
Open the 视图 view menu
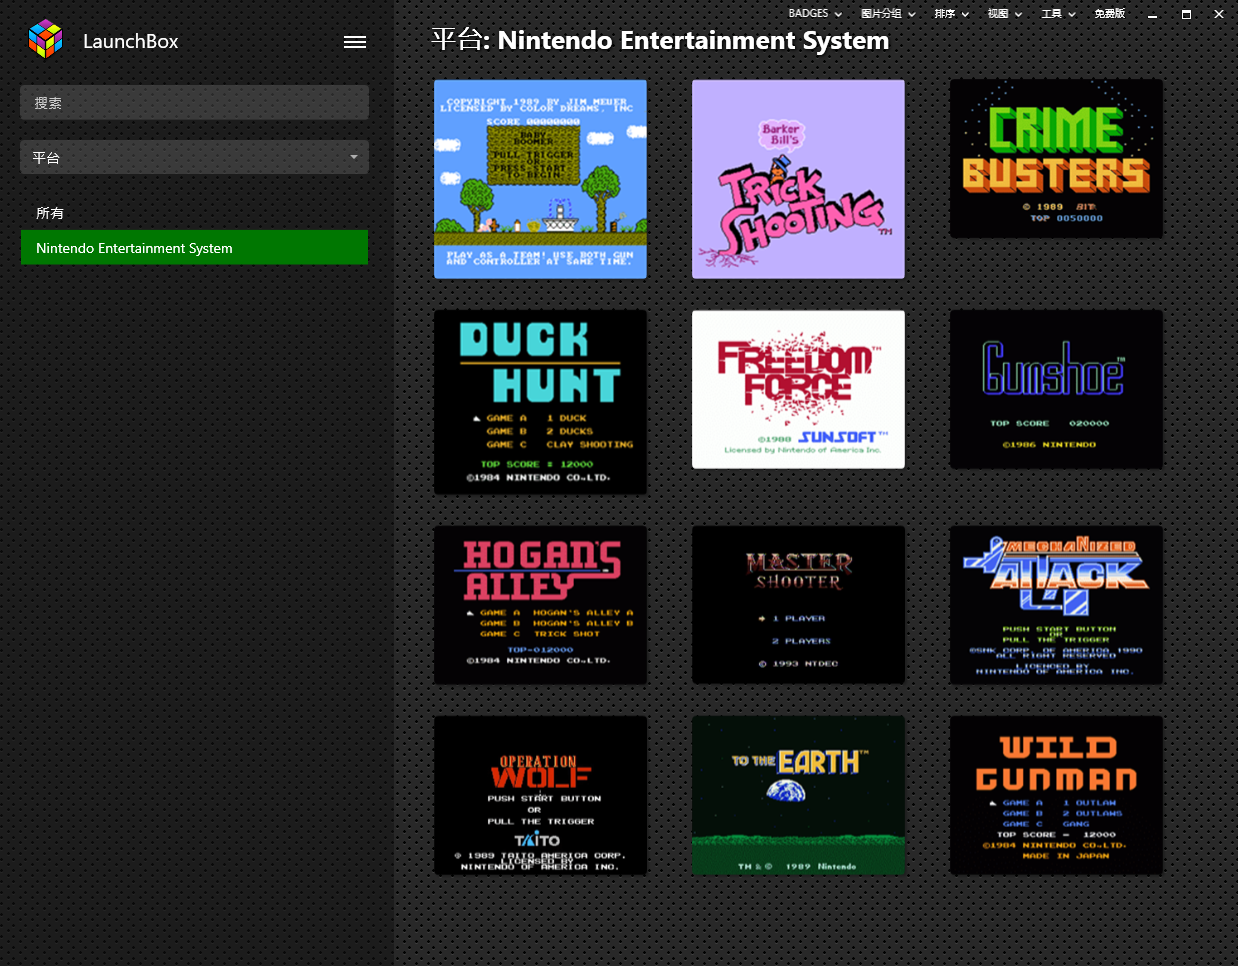(x=1004, y=14)
